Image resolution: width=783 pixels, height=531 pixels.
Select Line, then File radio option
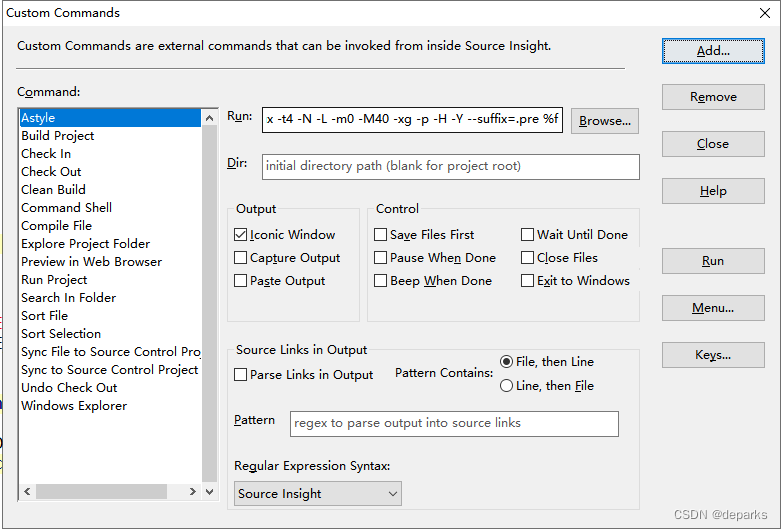507,385
